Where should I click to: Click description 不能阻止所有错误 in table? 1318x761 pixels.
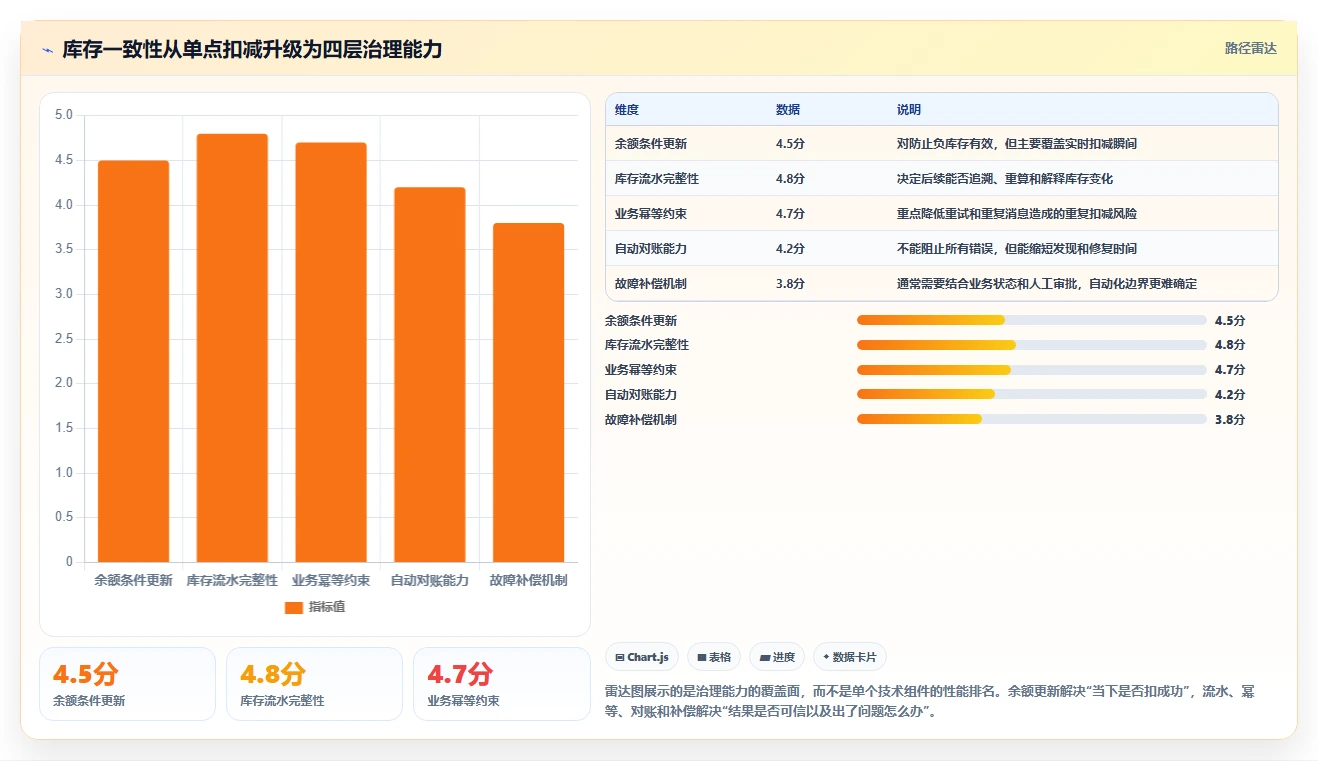pos(1017,249)
